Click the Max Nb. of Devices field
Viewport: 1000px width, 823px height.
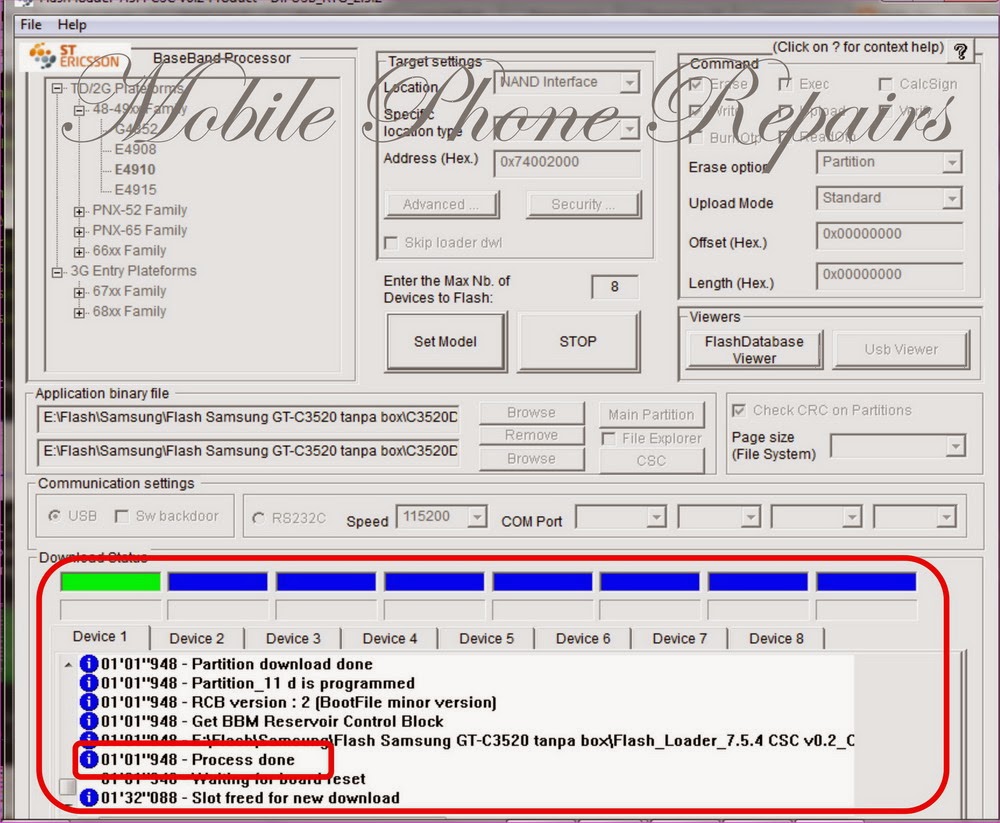click(x=614, y=287)
